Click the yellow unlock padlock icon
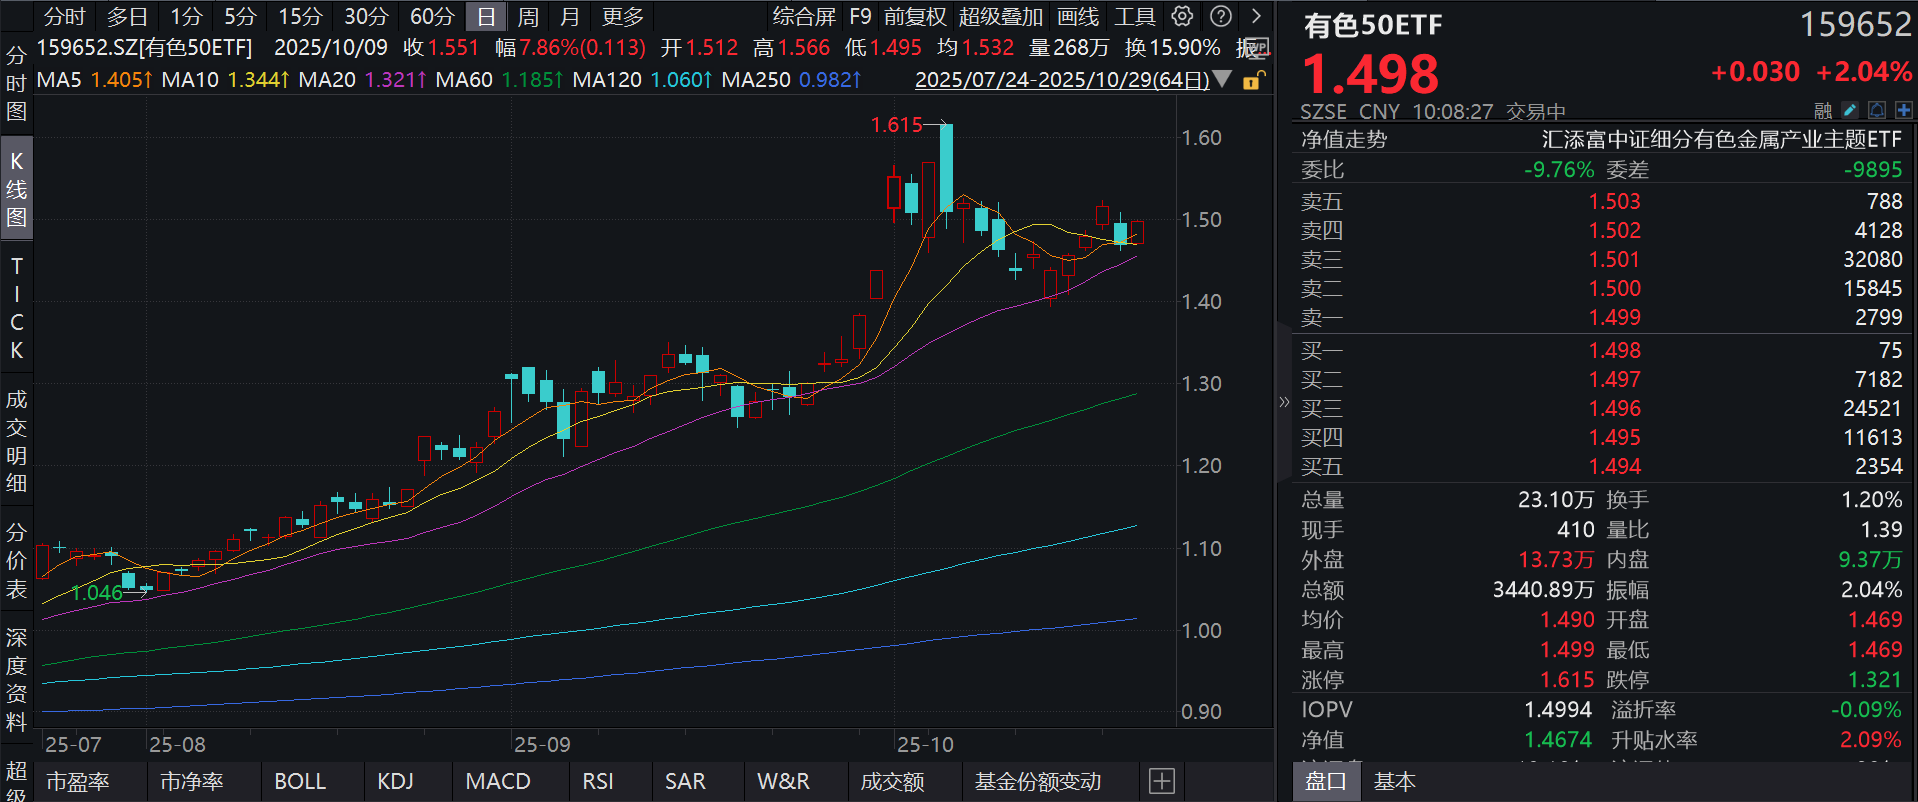Screen dimensions: 1918x802 point(1252,80)
